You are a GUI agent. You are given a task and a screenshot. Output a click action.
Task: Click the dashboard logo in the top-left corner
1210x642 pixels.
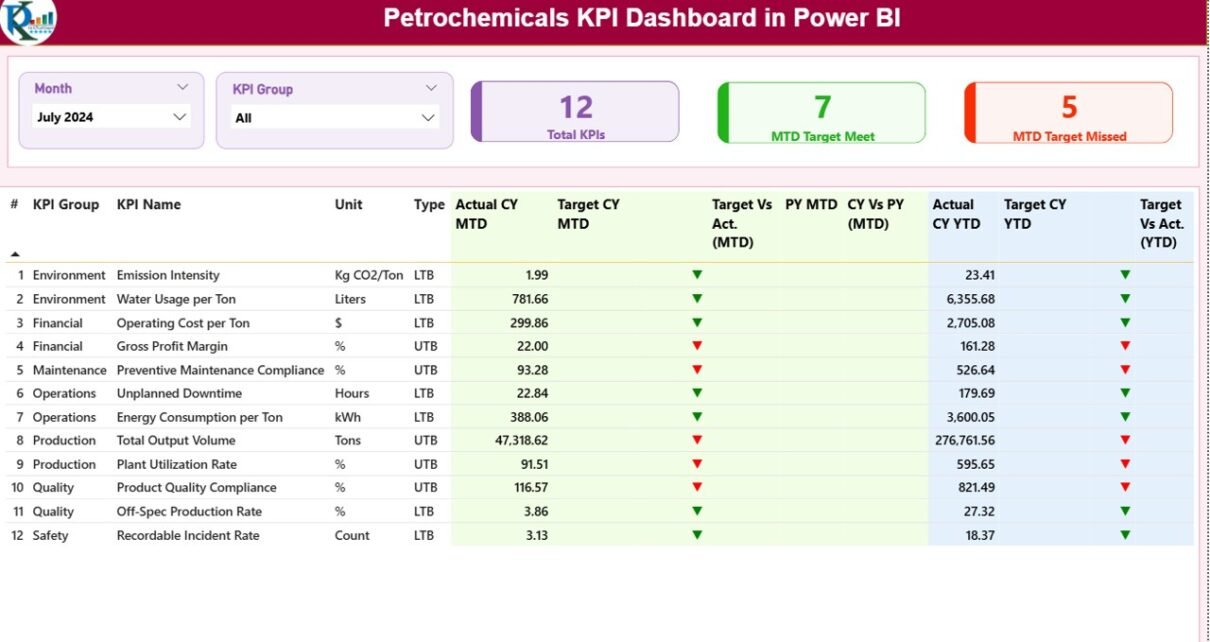pos(28,21)
